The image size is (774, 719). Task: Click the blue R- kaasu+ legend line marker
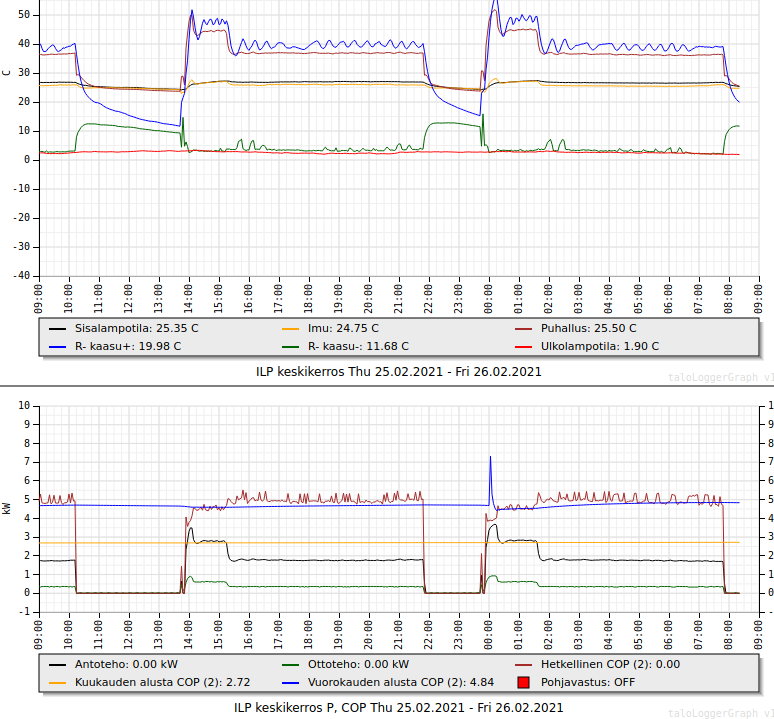[58, 346]
